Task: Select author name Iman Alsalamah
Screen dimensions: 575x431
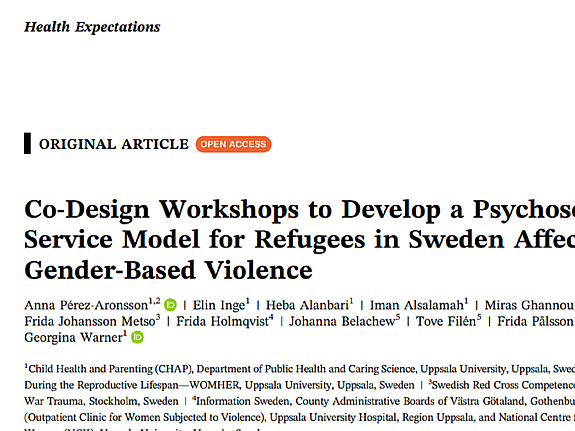Action: [x=417, y=305]
